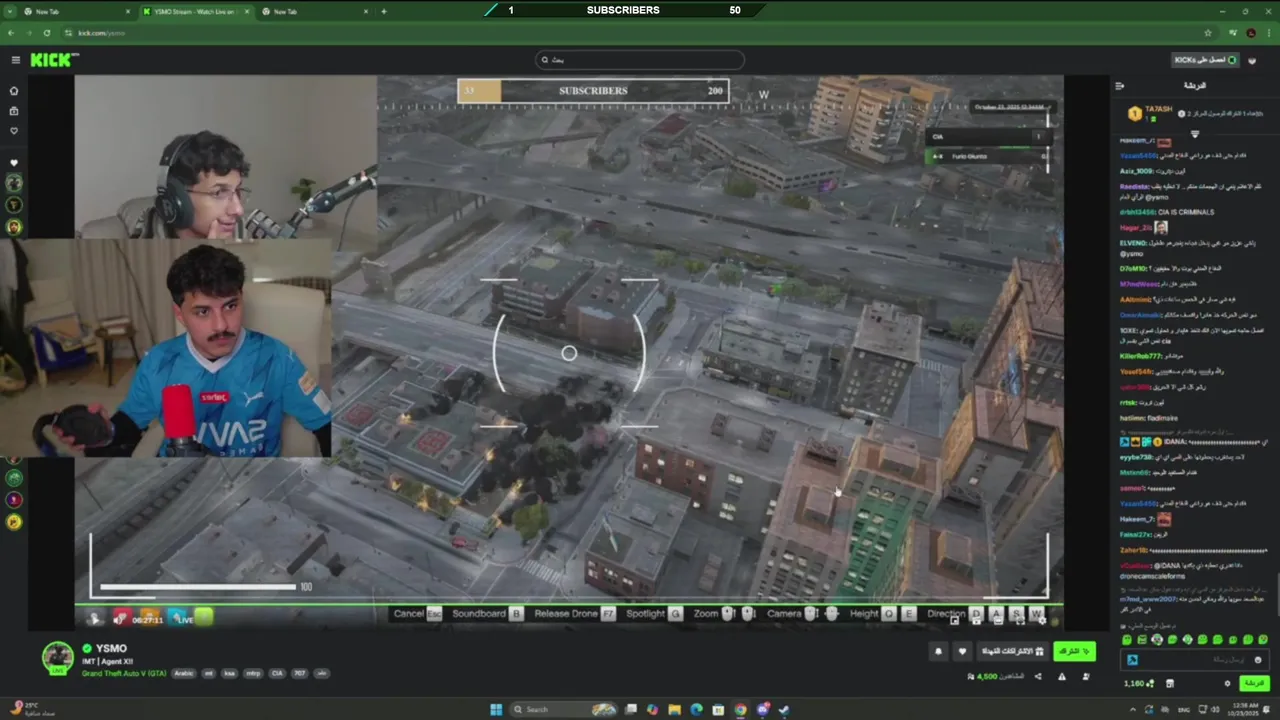Select the mtrp stream tag
Image resolution: width=1280 pixels, height=720 pixels.
253,673
